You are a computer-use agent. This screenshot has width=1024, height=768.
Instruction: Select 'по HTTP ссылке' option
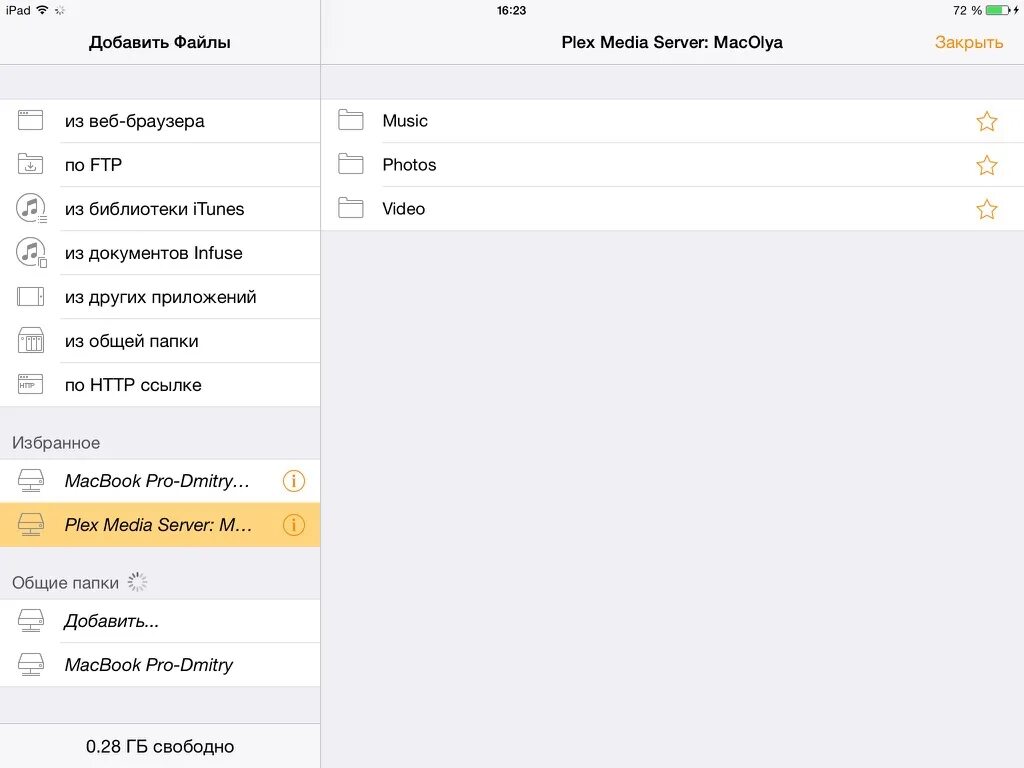click(x=160, y=385)
